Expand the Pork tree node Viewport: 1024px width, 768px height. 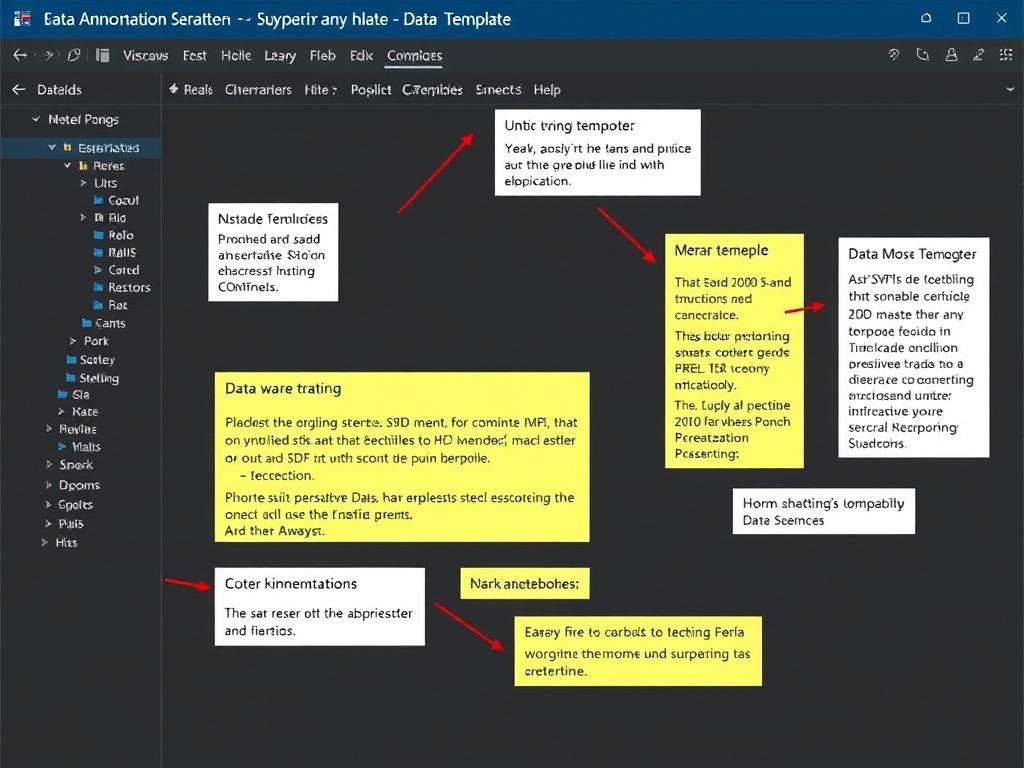(71, 341)
